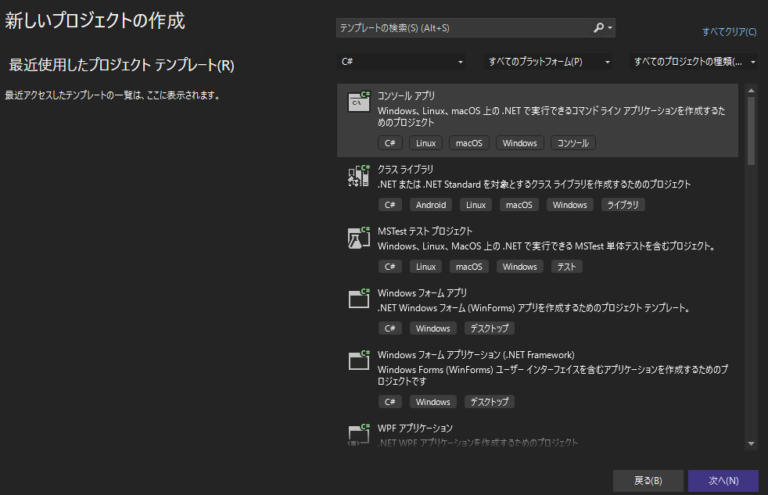Click the Windows Forms App template icon
This screenshot has height=495, width=768.
coord(358,300)
